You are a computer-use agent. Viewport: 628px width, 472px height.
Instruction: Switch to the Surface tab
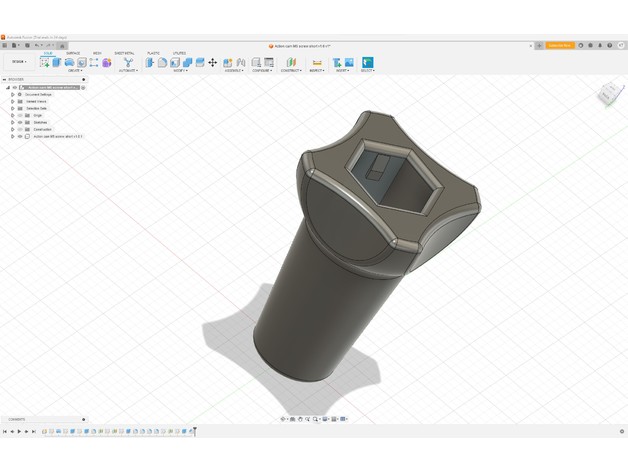pyautogui.click(x=73, y=53)
